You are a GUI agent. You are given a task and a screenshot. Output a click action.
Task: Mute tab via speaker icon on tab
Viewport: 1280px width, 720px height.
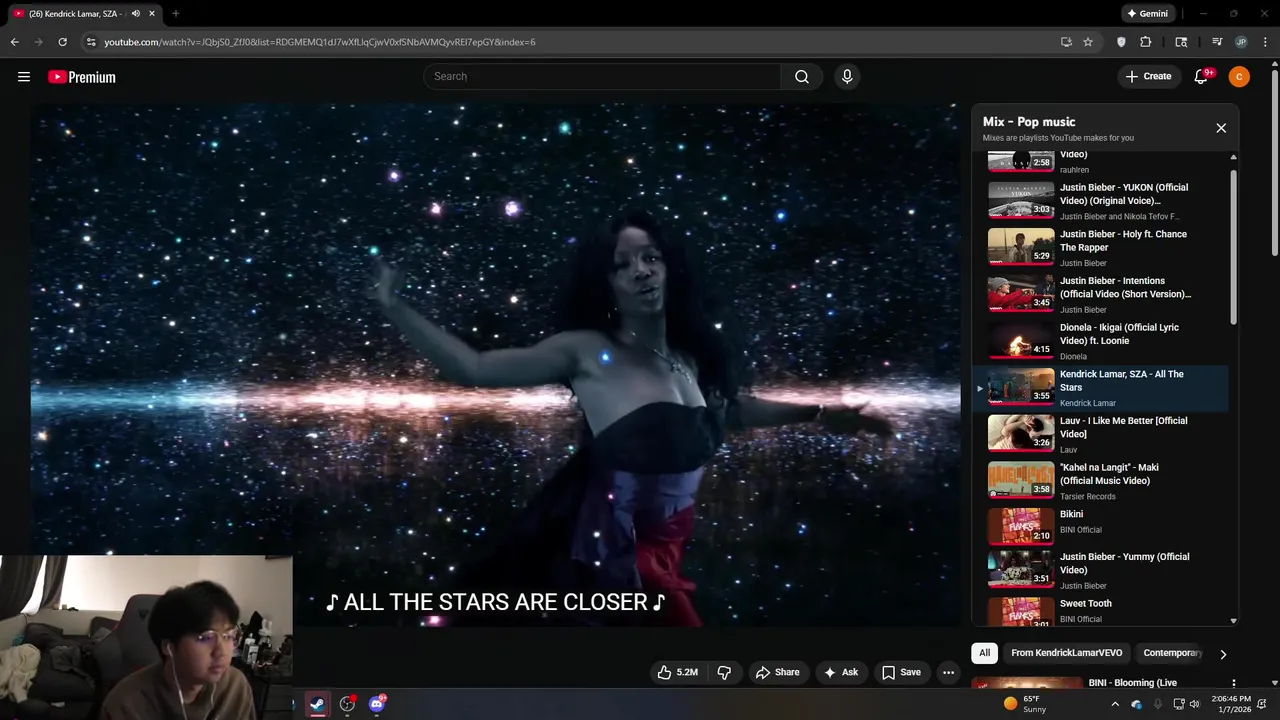coord(136,13)
